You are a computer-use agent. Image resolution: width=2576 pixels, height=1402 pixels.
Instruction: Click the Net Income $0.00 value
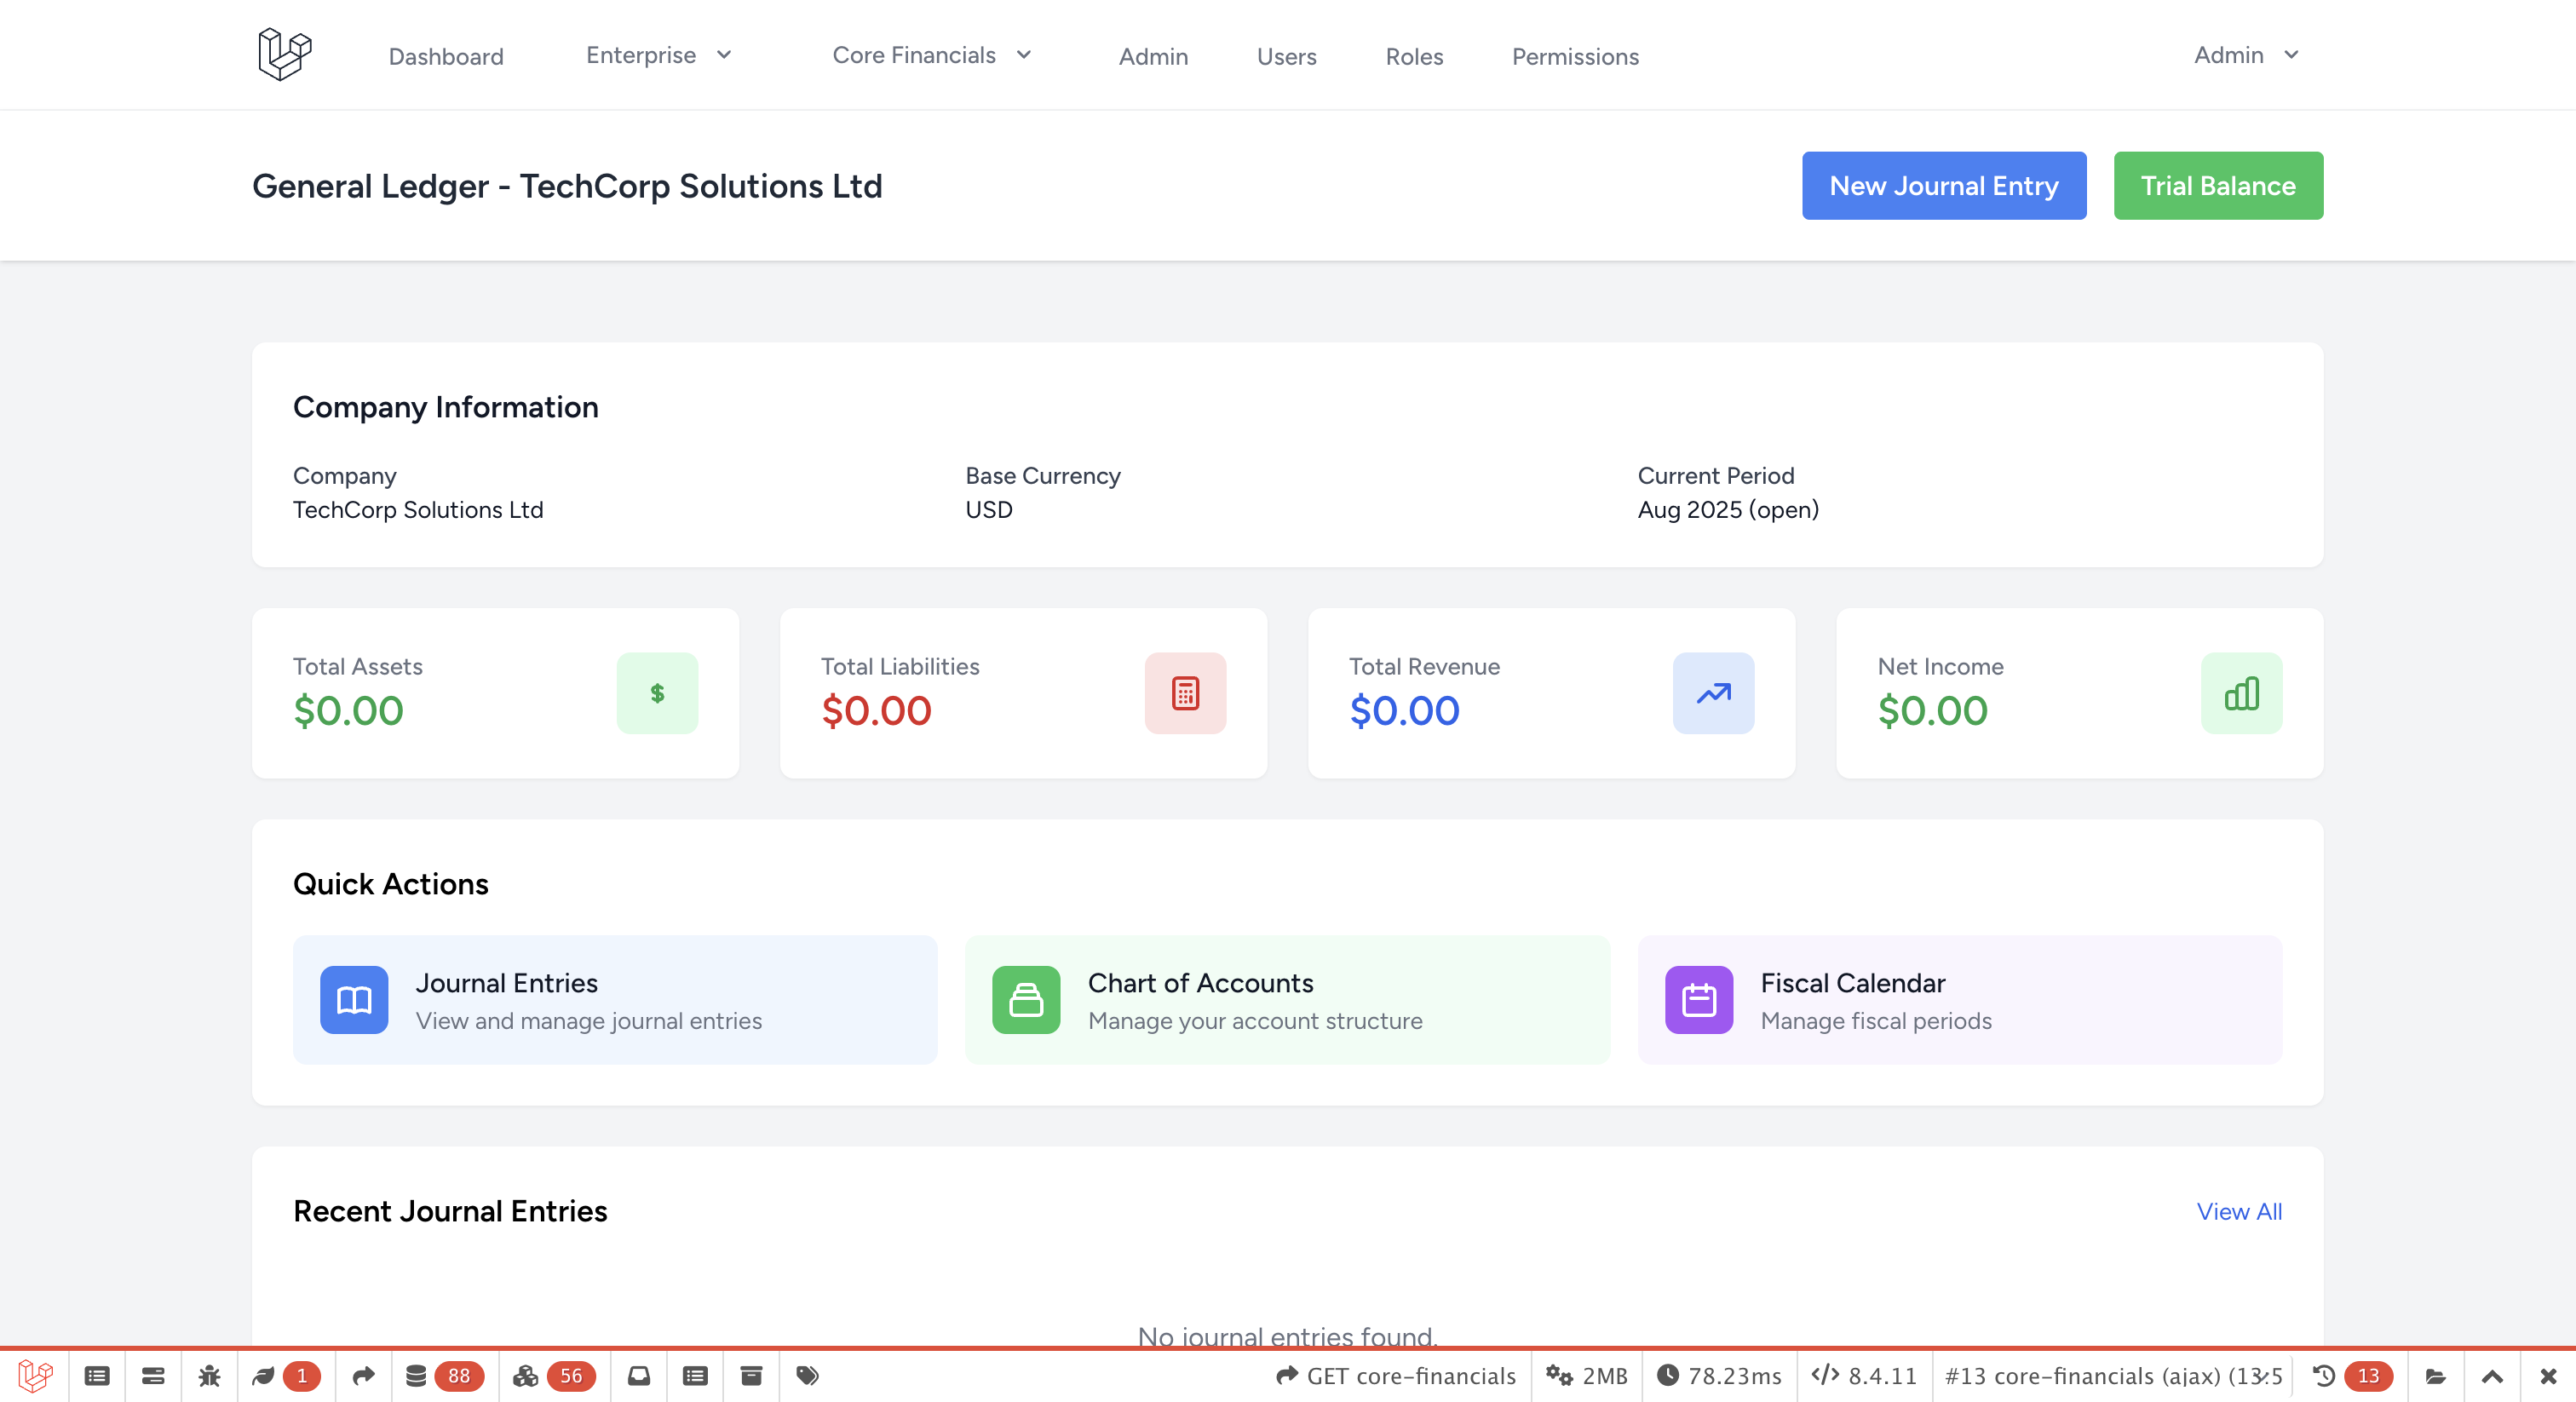(x=1932, y=711)
